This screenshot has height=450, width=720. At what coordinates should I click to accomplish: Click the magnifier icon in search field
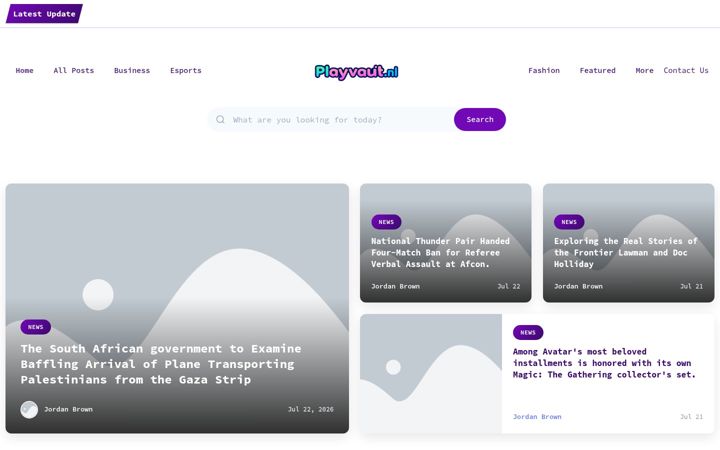tap(220, 119)
